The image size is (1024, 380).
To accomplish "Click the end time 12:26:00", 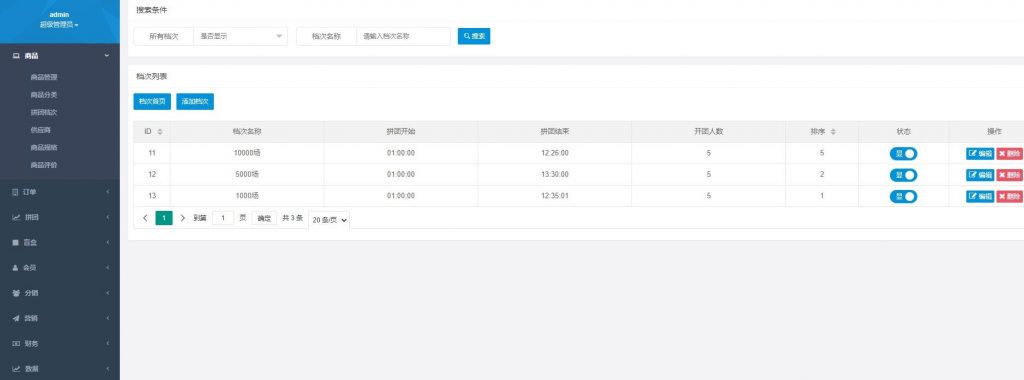I will pyautogui.click(x=555, y=153).
